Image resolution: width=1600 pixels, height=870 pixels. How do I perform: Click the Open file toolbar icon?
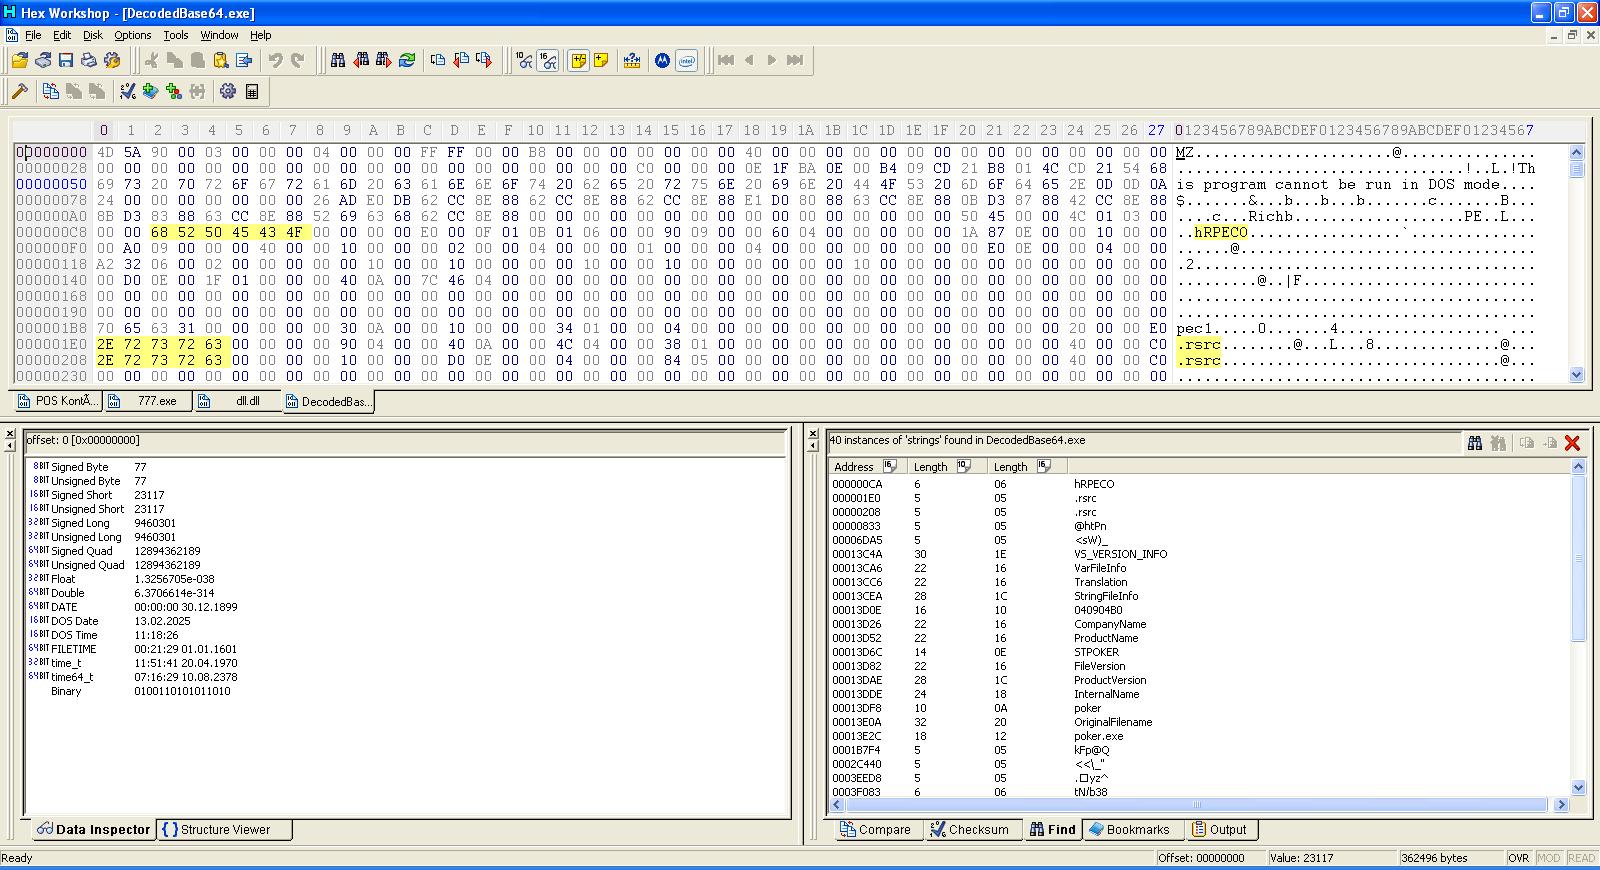[x=20, y=60]
